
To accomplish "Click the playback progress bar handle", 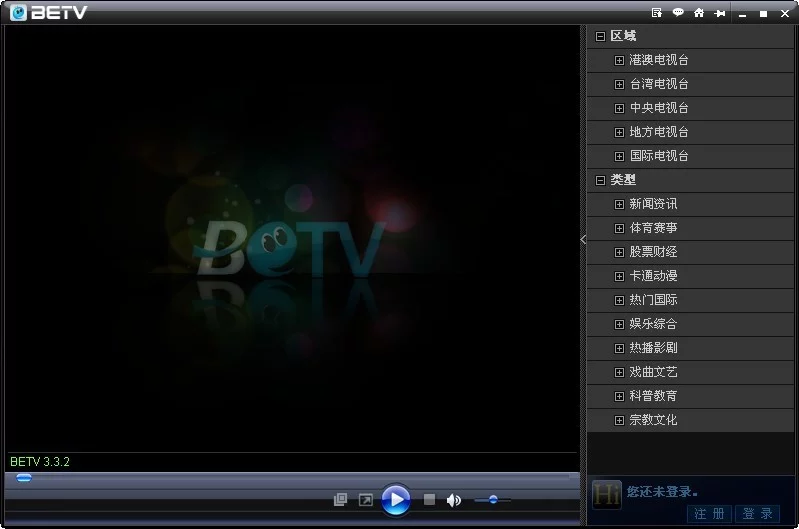I will click(24, 478).
